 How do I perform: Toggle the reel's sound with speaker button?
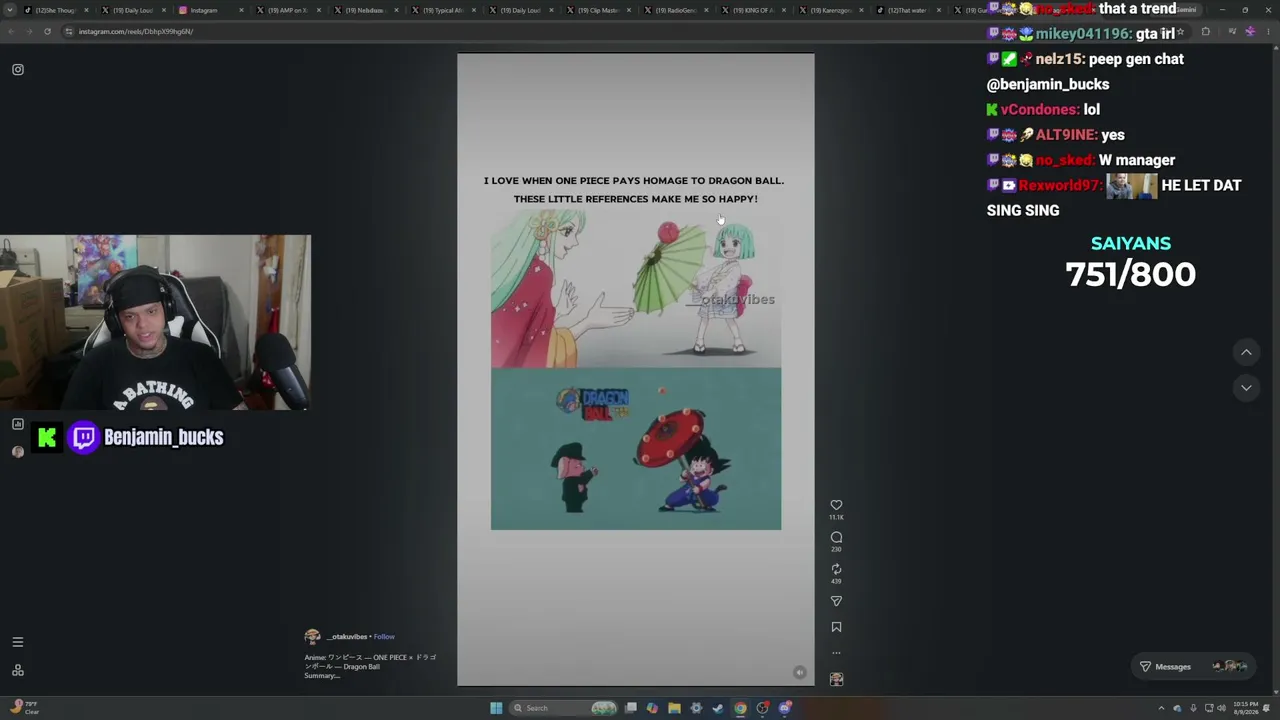coord(799,672)
